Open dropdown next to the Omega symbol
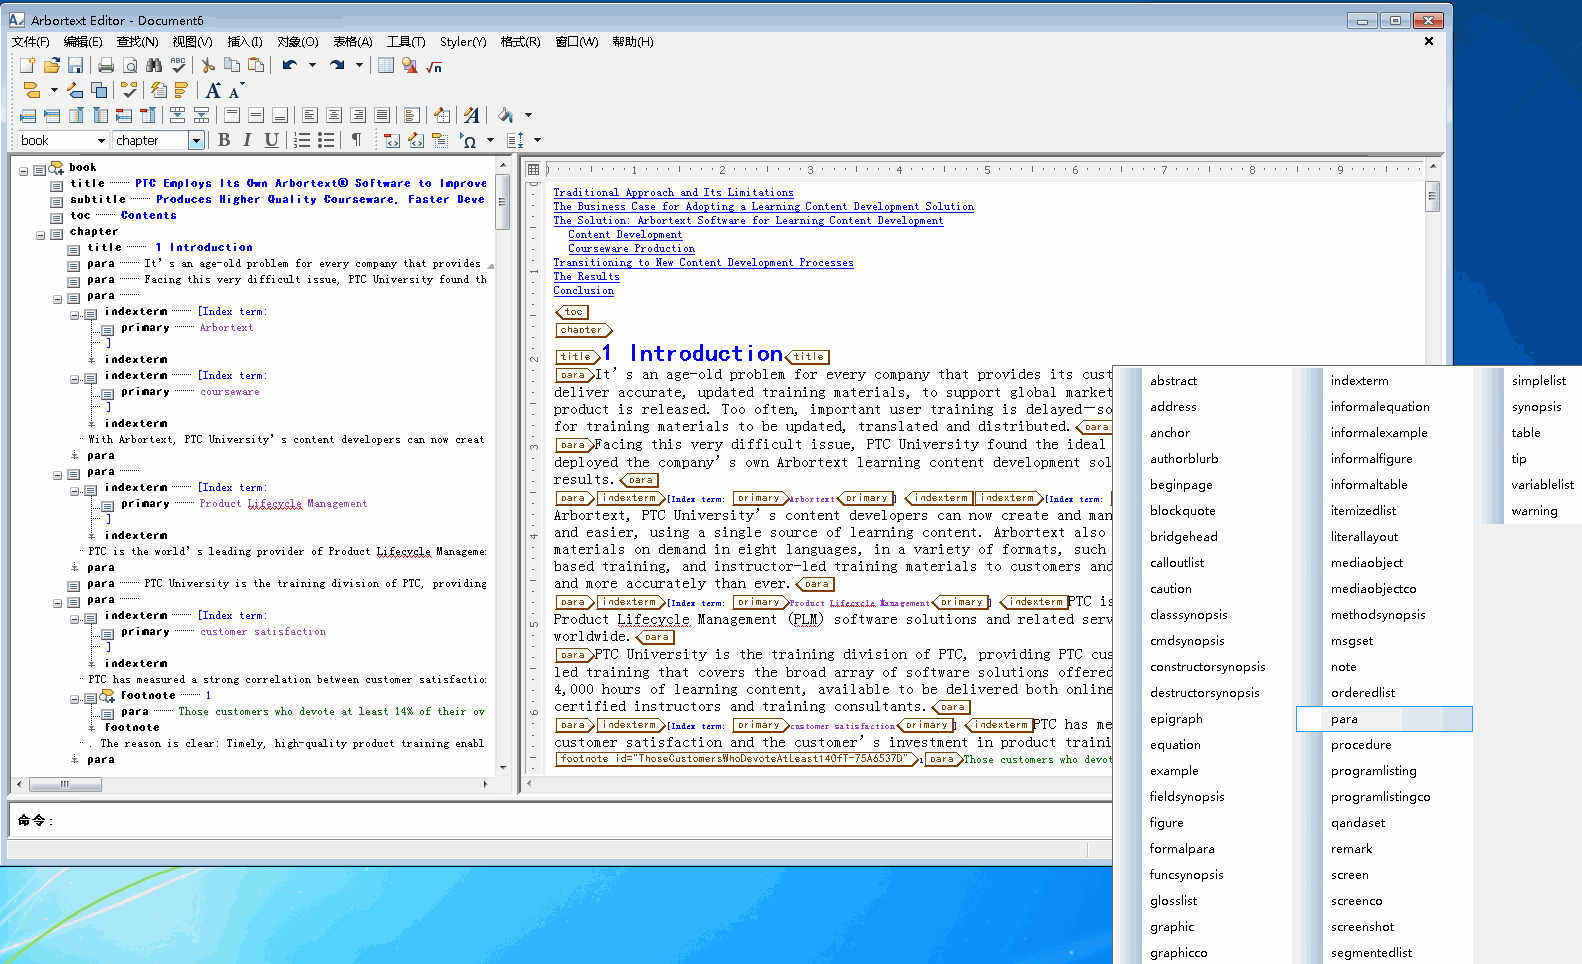Viewport: 1582px width, 964px height. click(490, 140)
